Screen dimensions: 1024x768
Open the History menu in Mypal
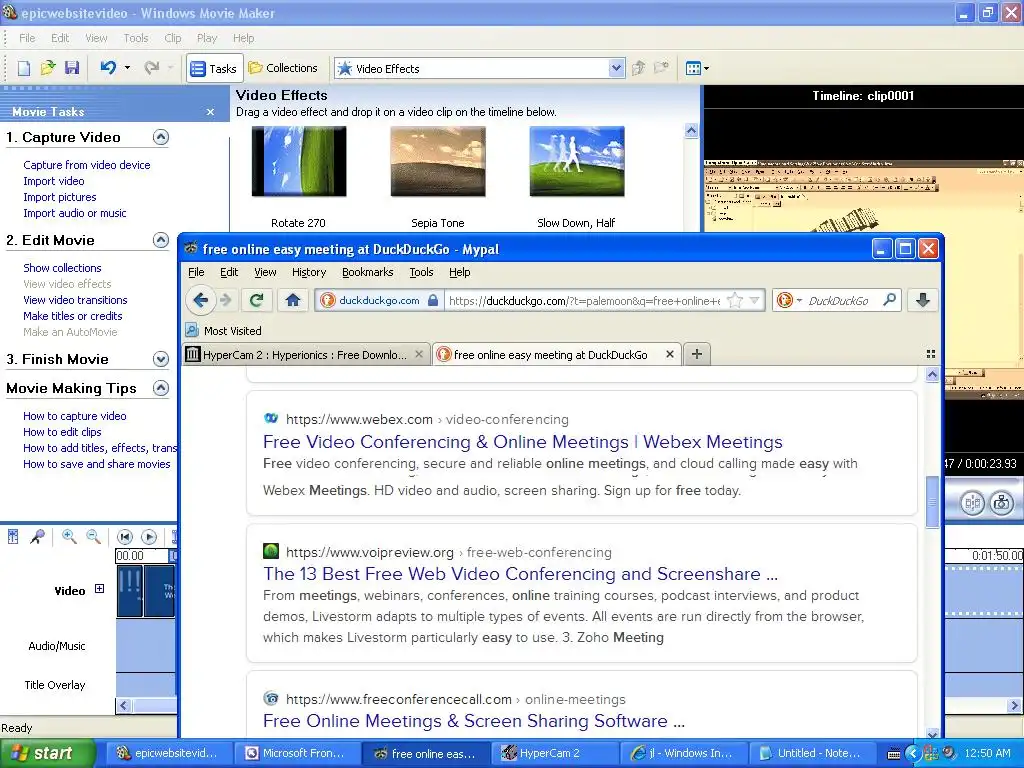(309, 272)
